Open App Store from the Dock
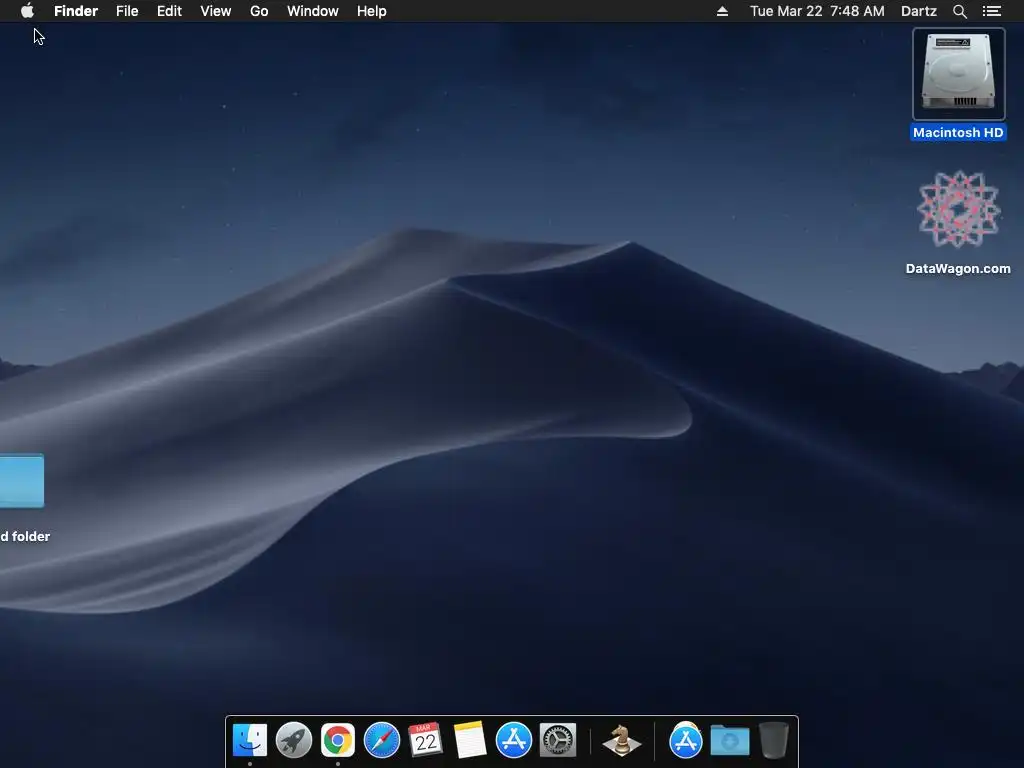The width and height of the screenshot is (1024, 768). (x=514, y=741)
